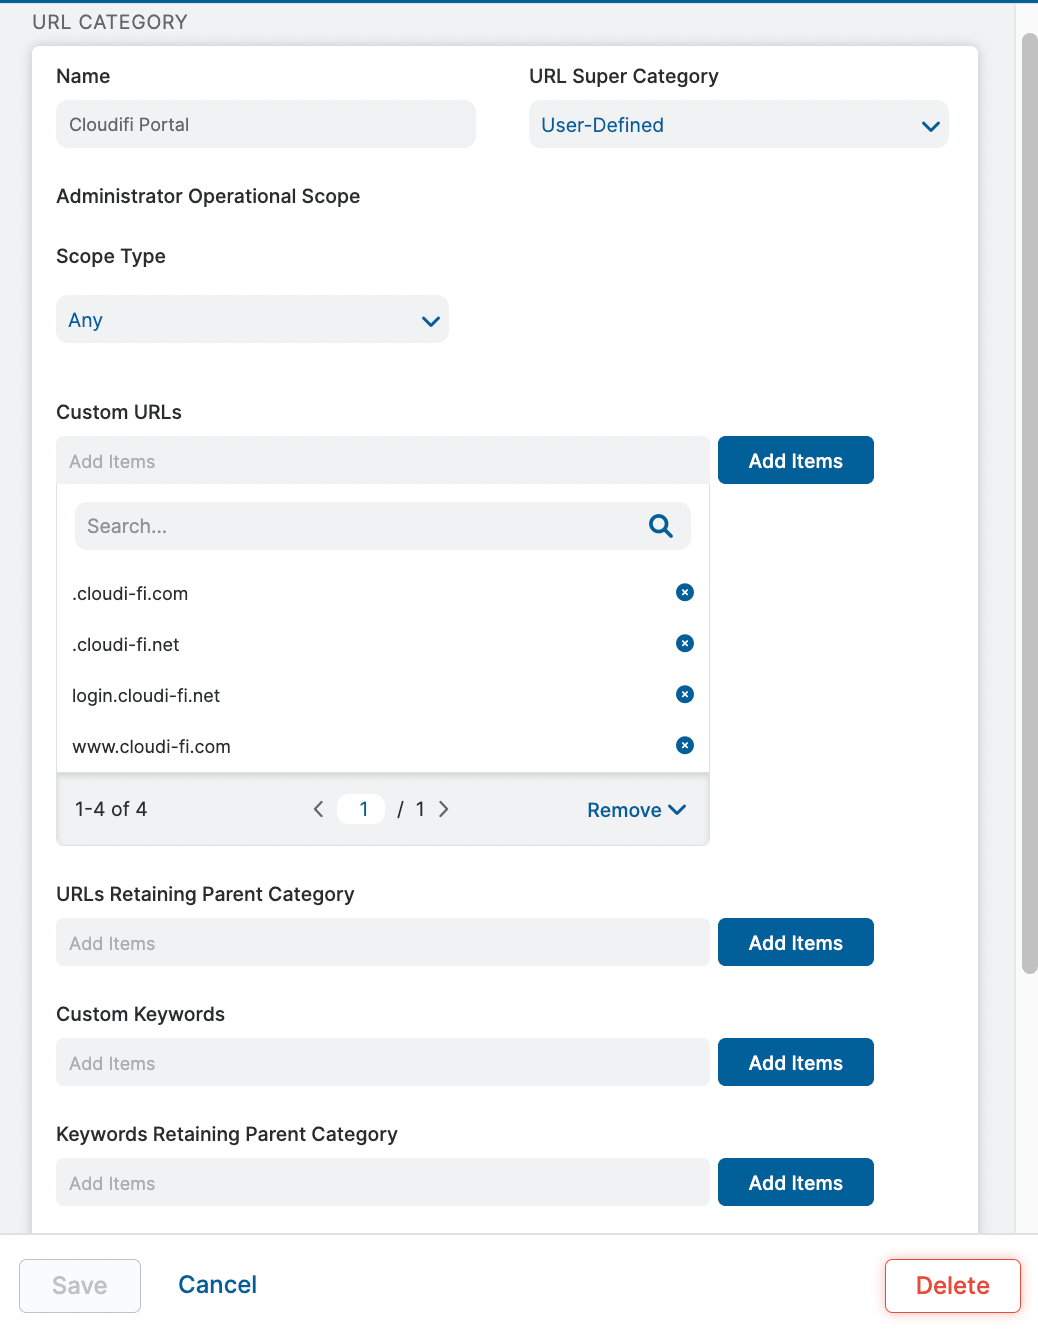Focus the Name field containing Cloudifi Portal
The image size is (1038, 1336).
tap(266, 125)
